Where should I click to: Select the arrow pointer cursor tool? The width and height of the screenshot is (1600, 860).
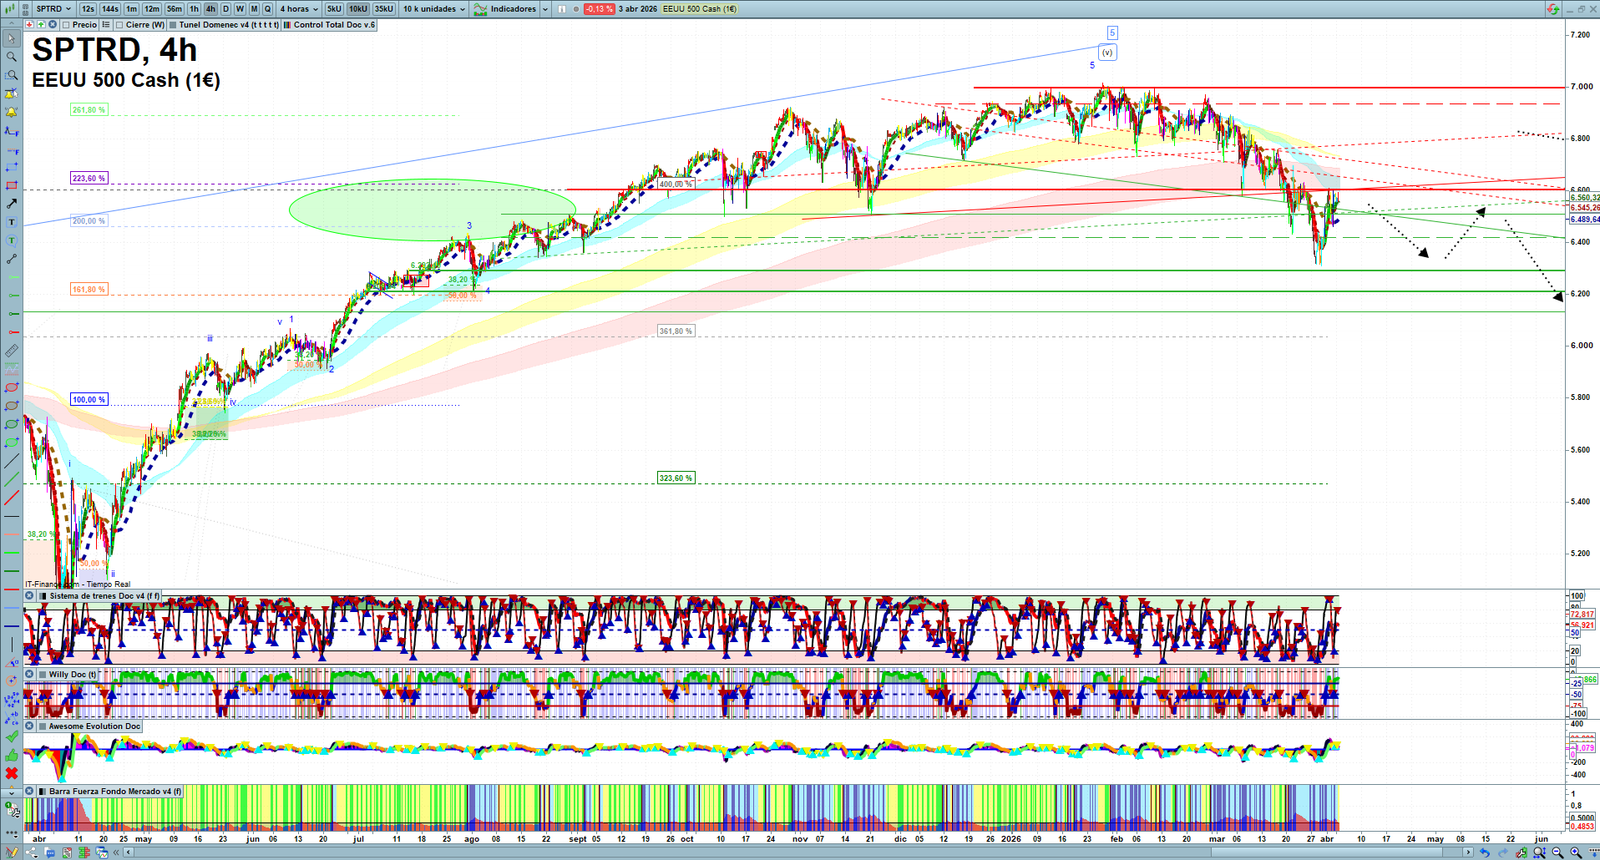point(12,39)
